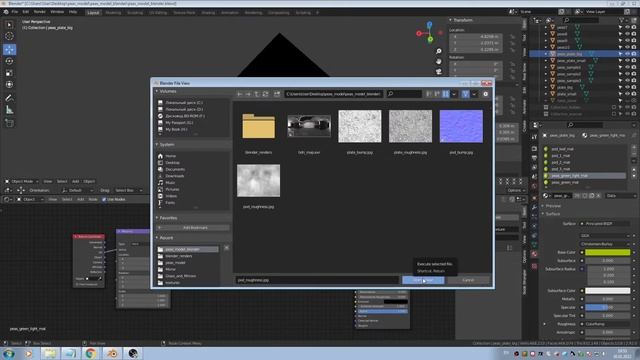This screenshot has width=640, height=360.
Task: Open filter settings dropdown in file browser
Action: [474, 94]
